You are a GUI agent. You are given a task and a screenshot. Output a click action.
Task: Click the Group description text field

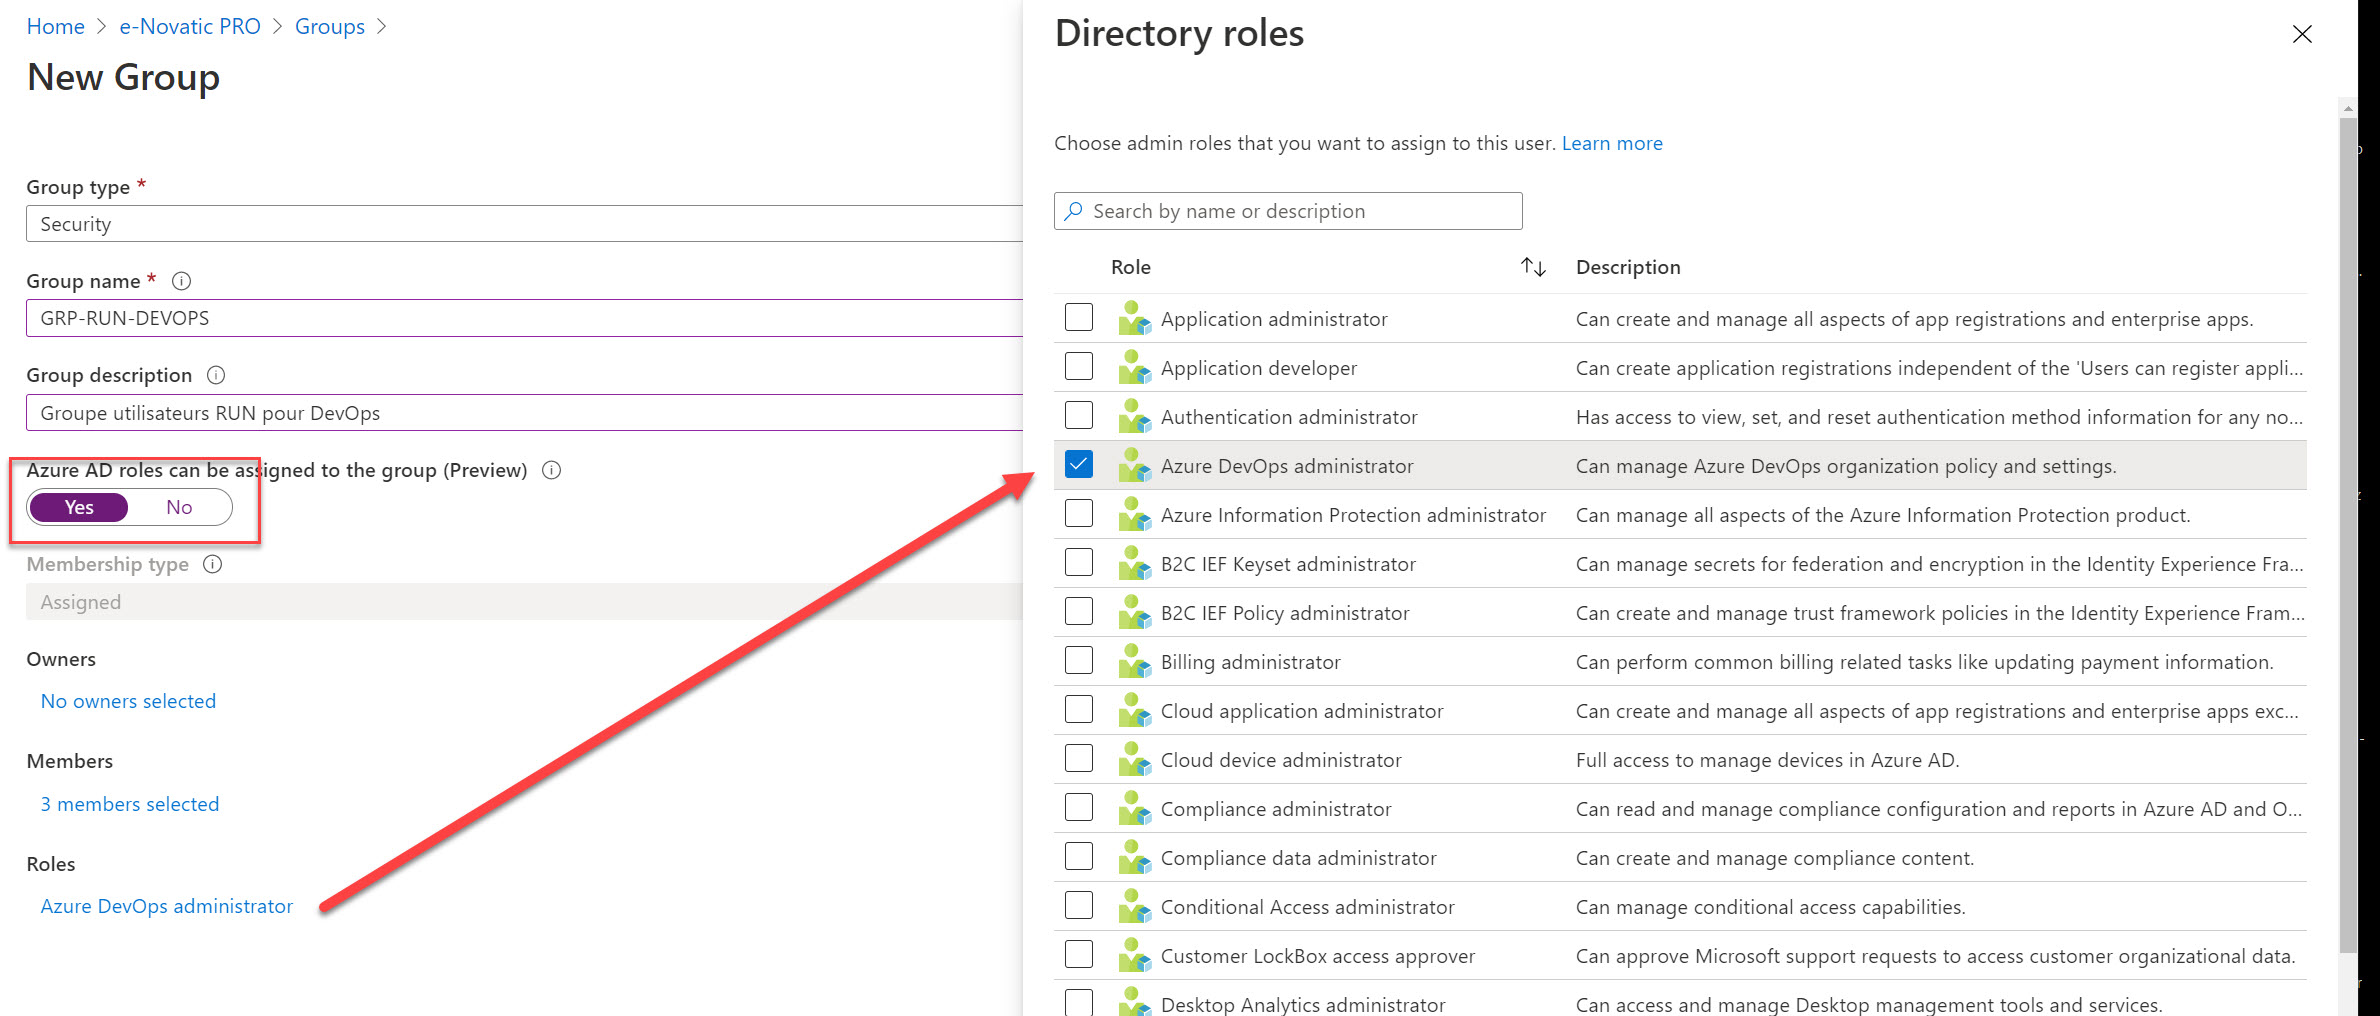[x=524, y=413]
